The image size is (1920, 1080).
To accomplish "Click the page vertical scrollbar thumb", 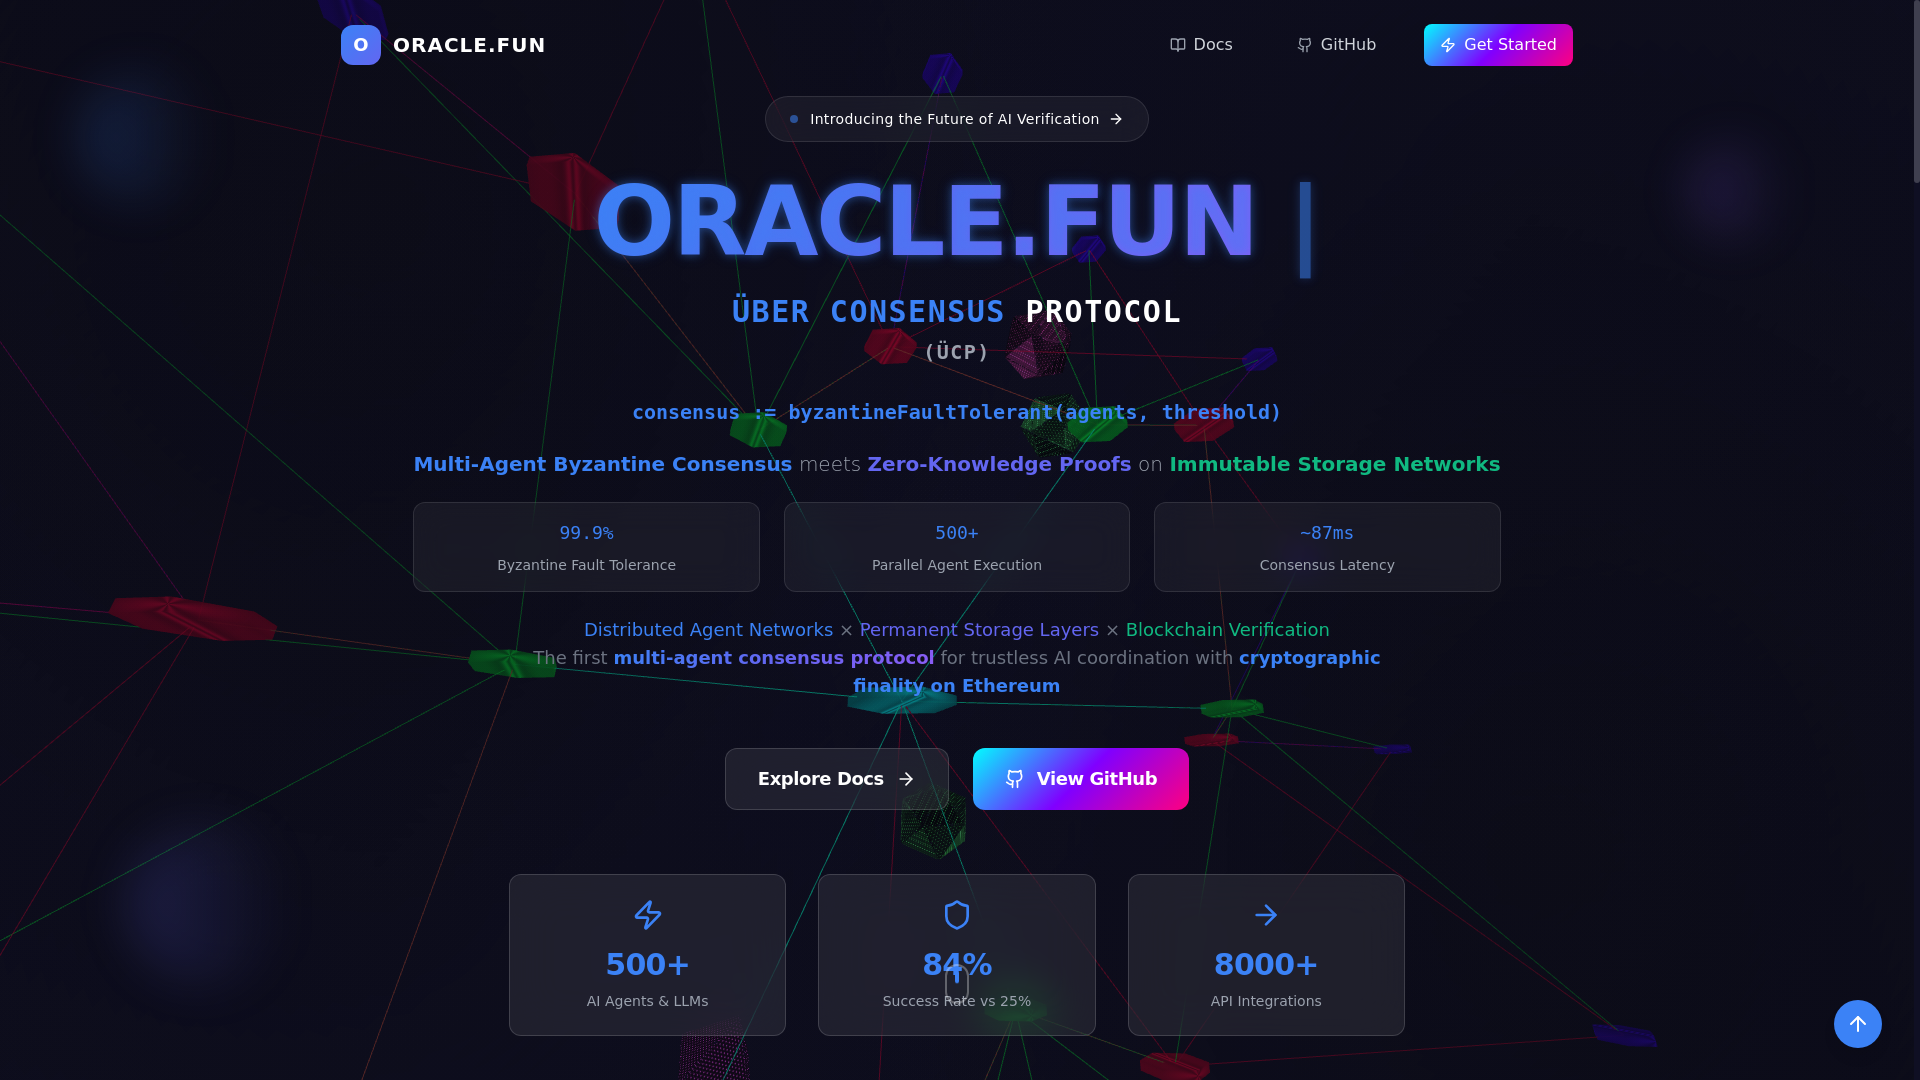I will point(1915,92).
